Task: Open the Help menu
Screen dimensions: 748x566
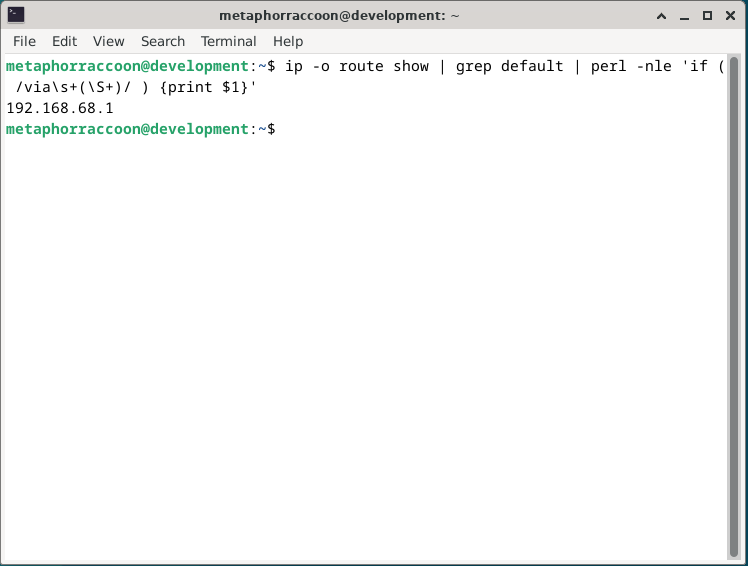Action: [288, 41]
